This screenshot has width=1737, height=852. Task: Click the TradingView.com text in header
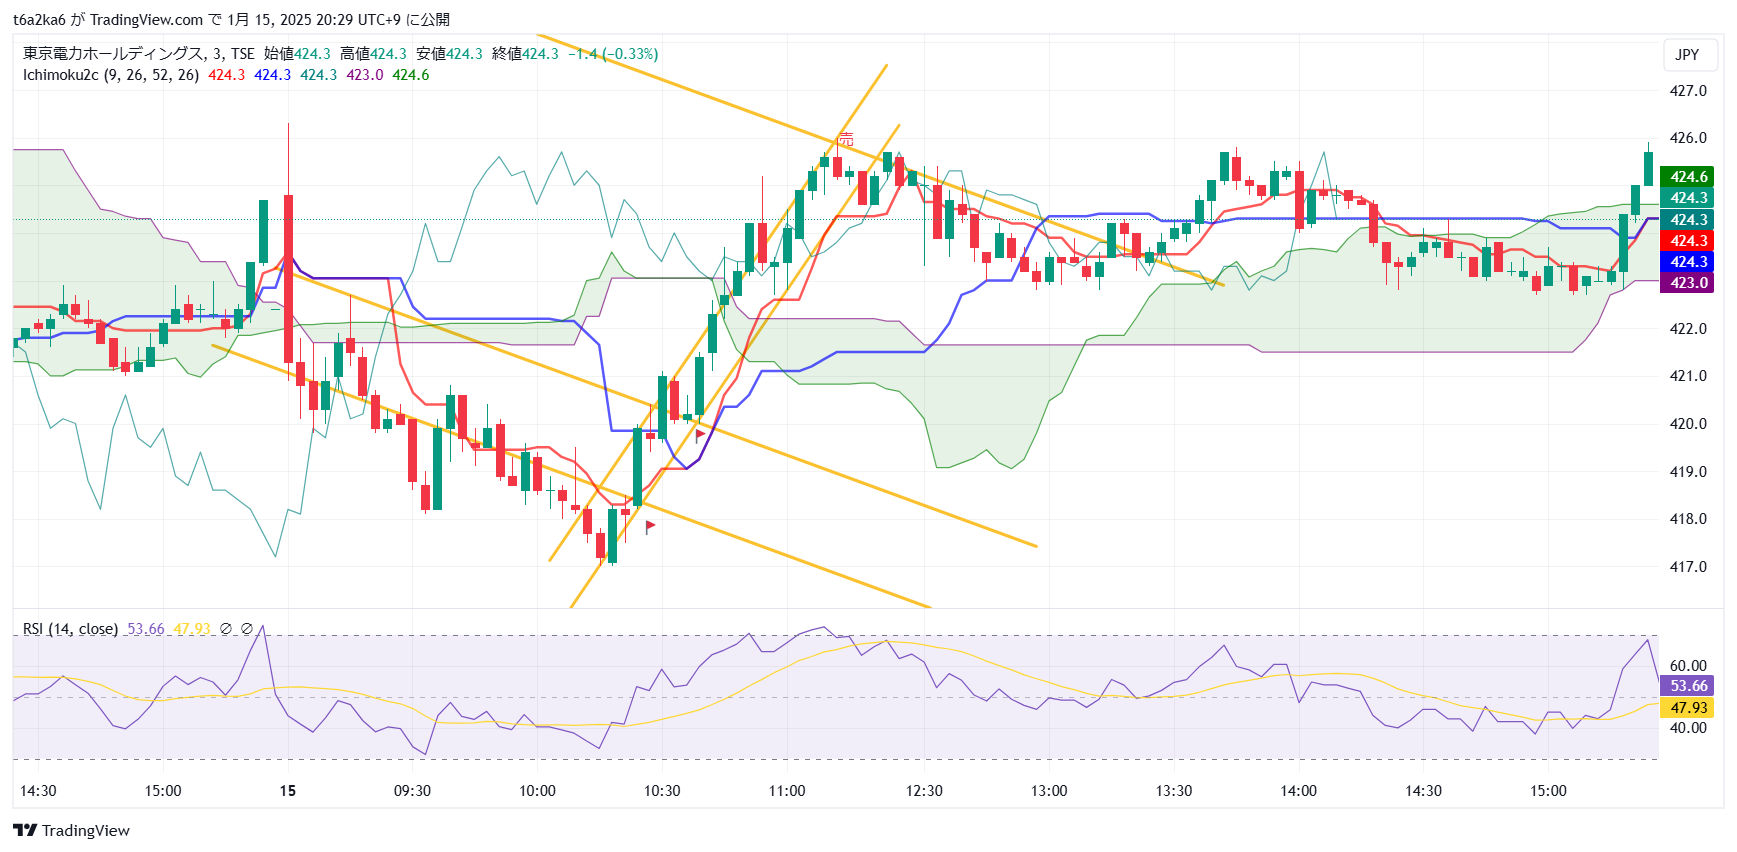coord(146,20)
